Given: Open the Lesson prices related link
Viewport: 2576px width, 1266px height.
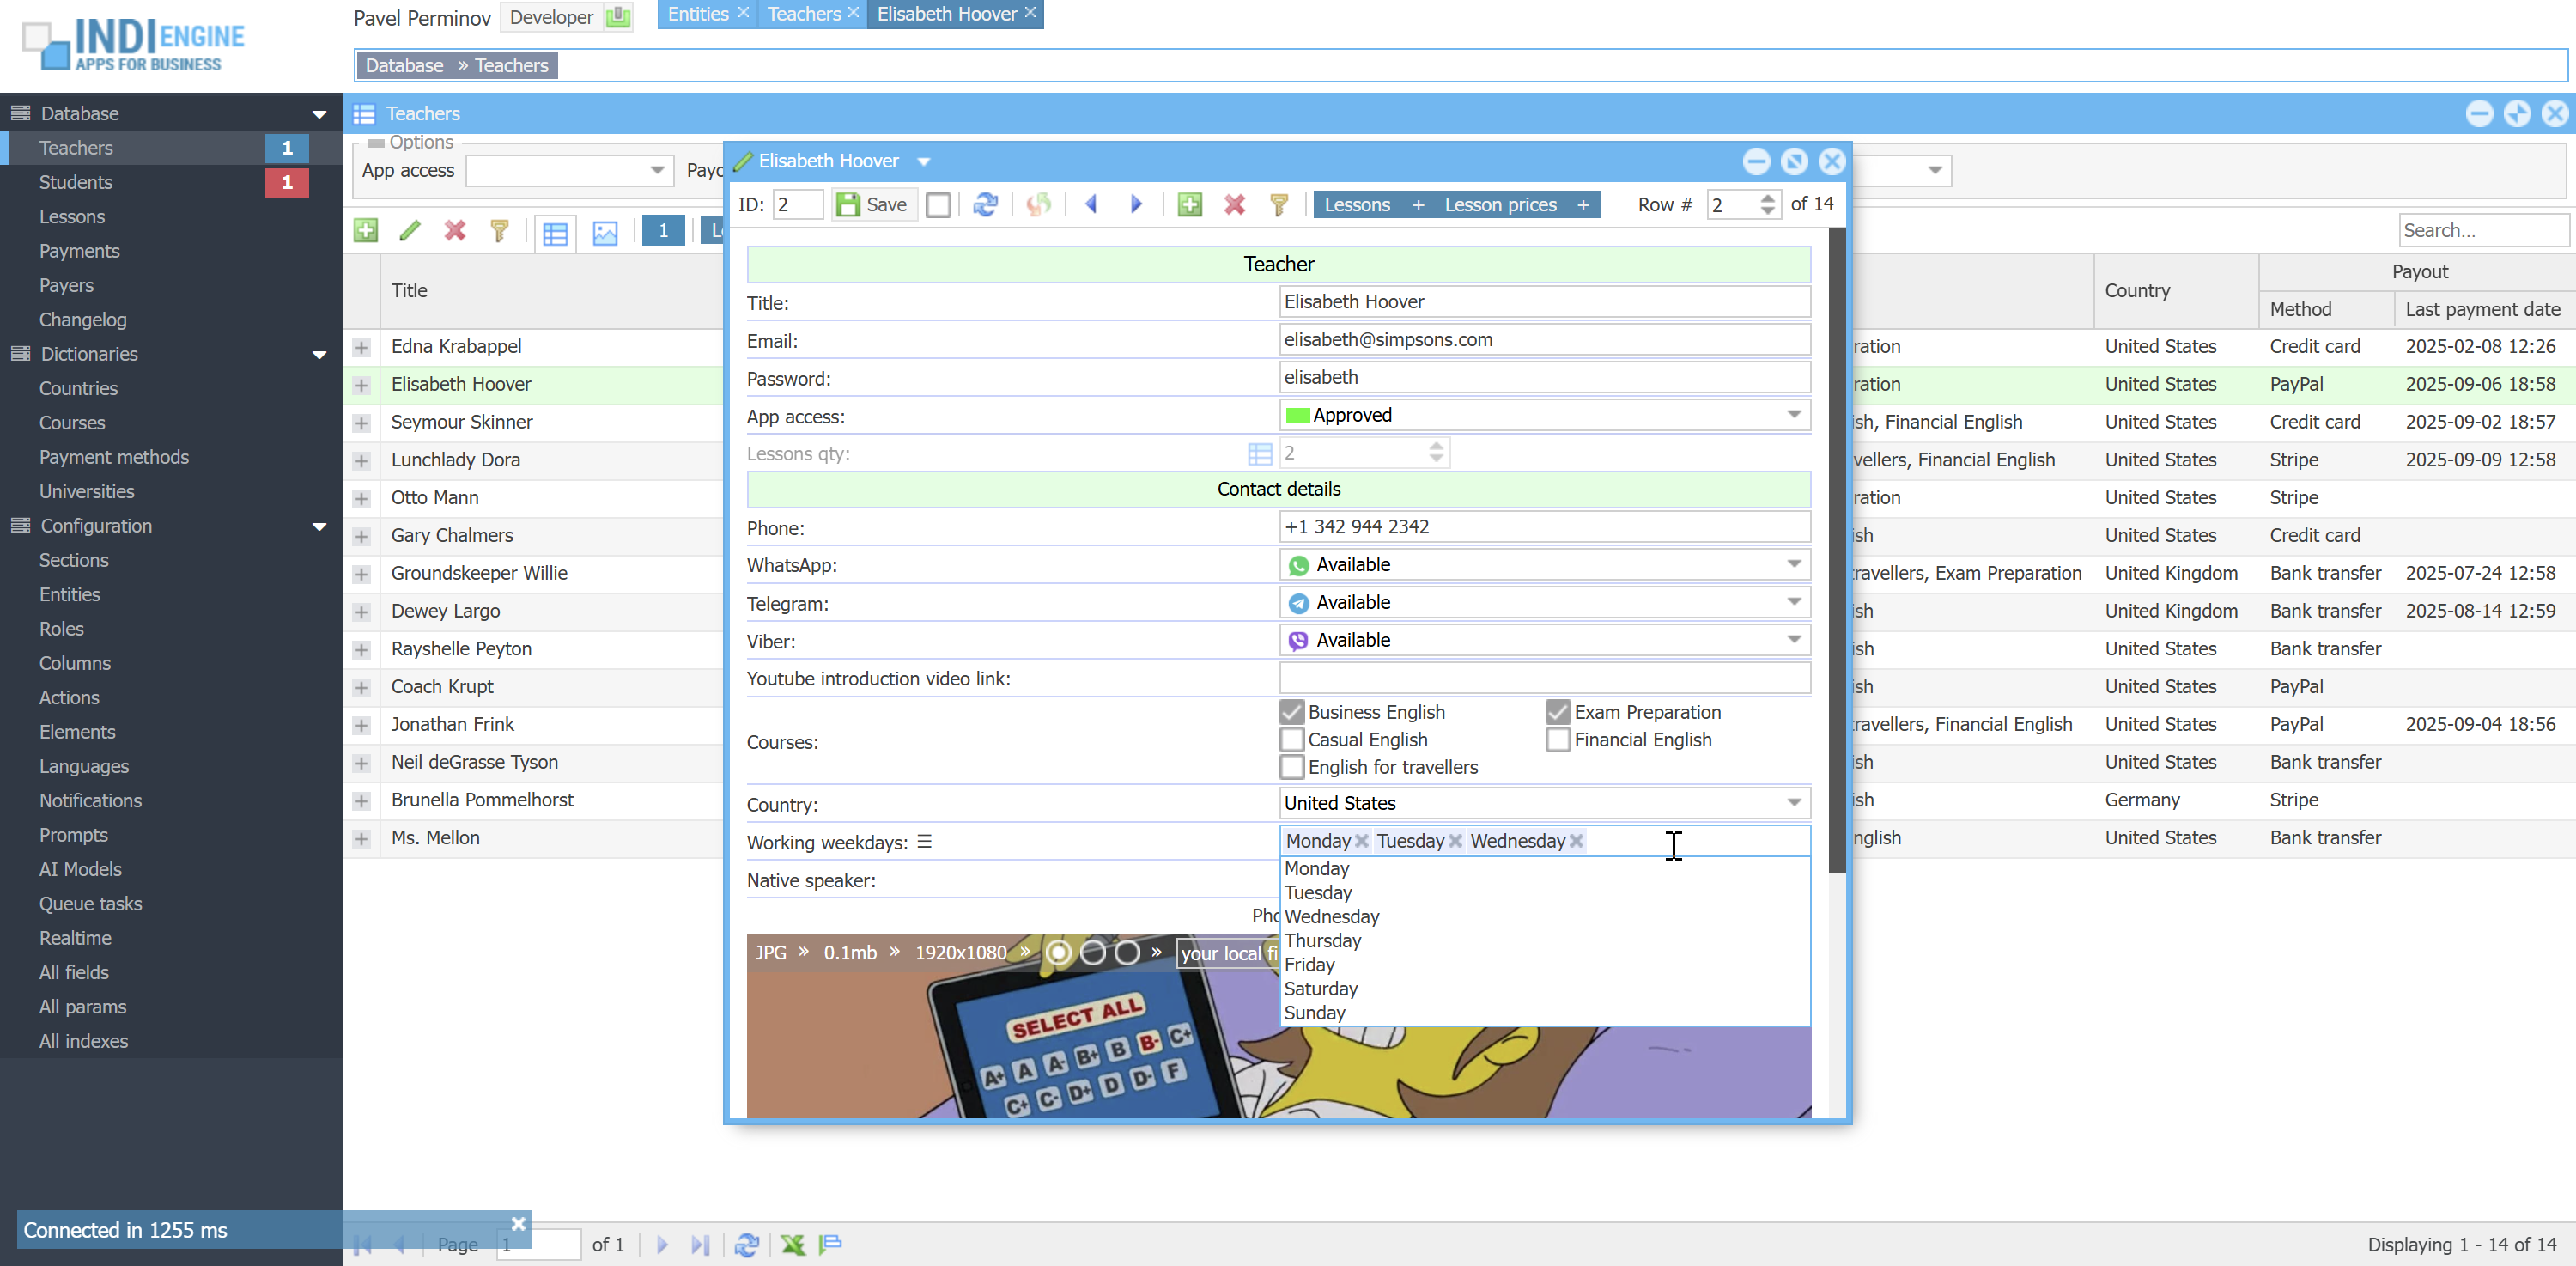Looking at the screenshot, I should [1500, 205].
